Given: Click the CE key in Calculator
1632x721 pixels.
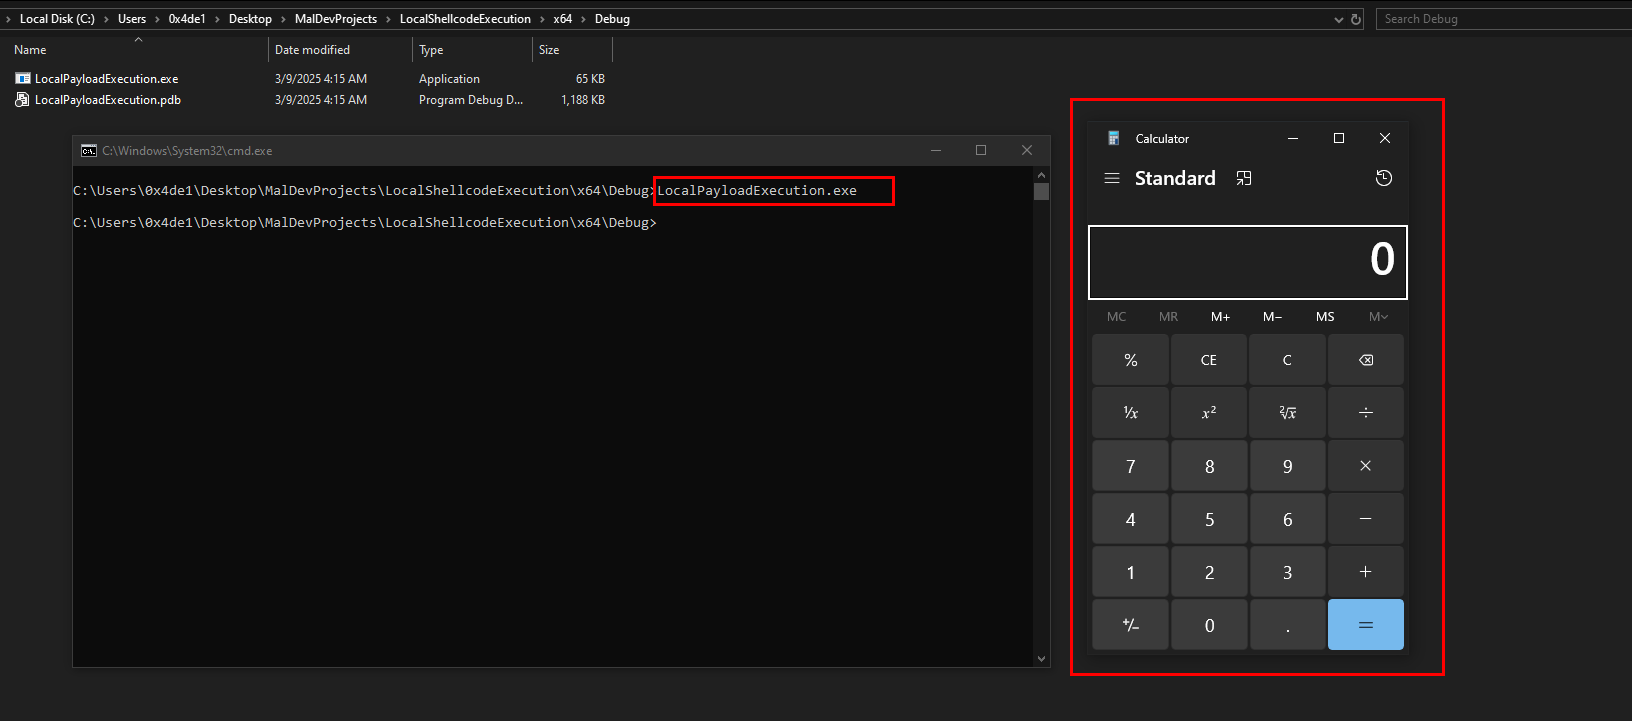Looking at the screenshot, I should (x=1209, y=360).
